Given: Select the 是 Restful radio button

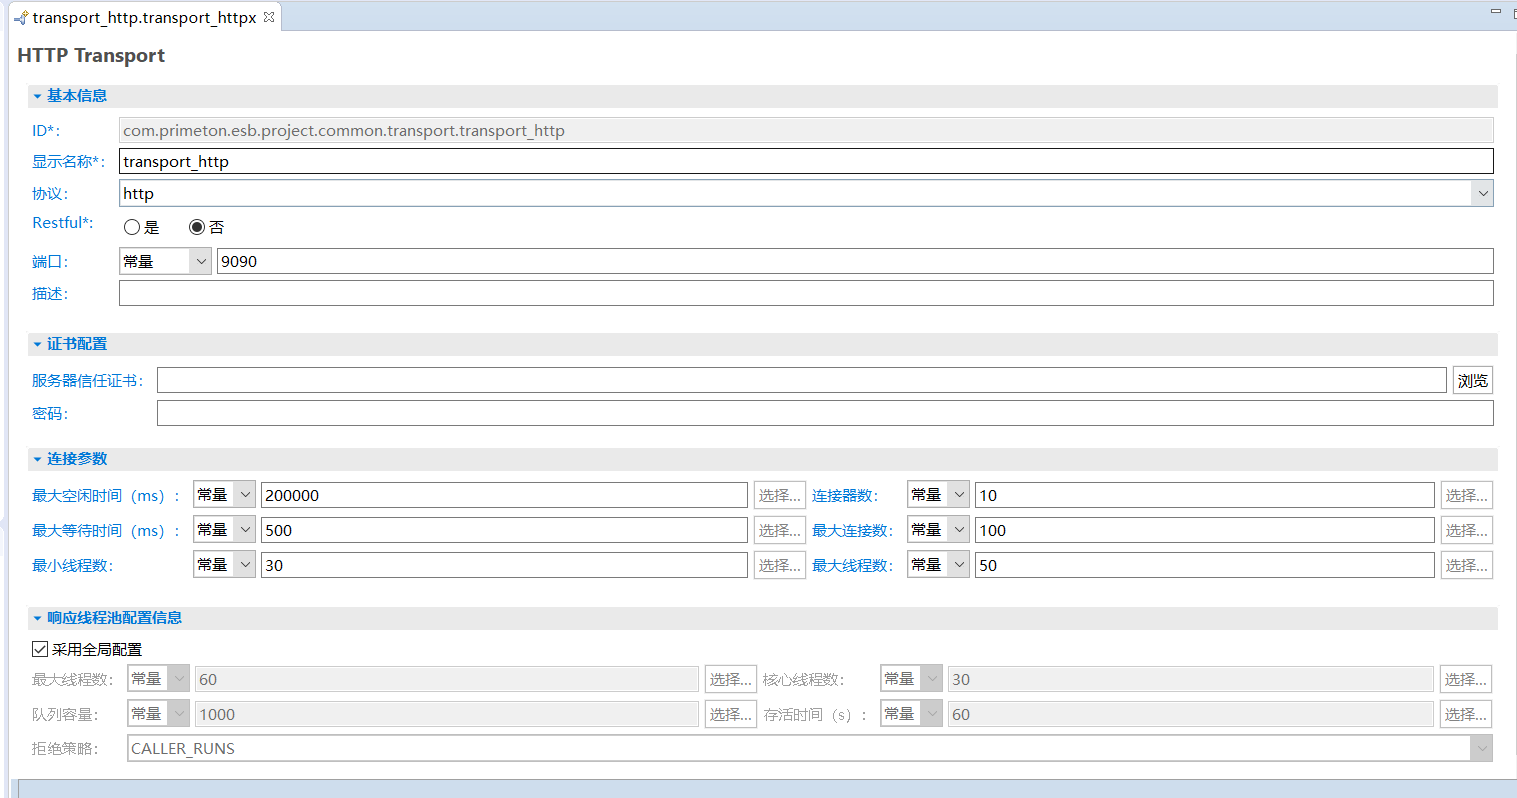Looking at the screenshot, I should 132,227.
